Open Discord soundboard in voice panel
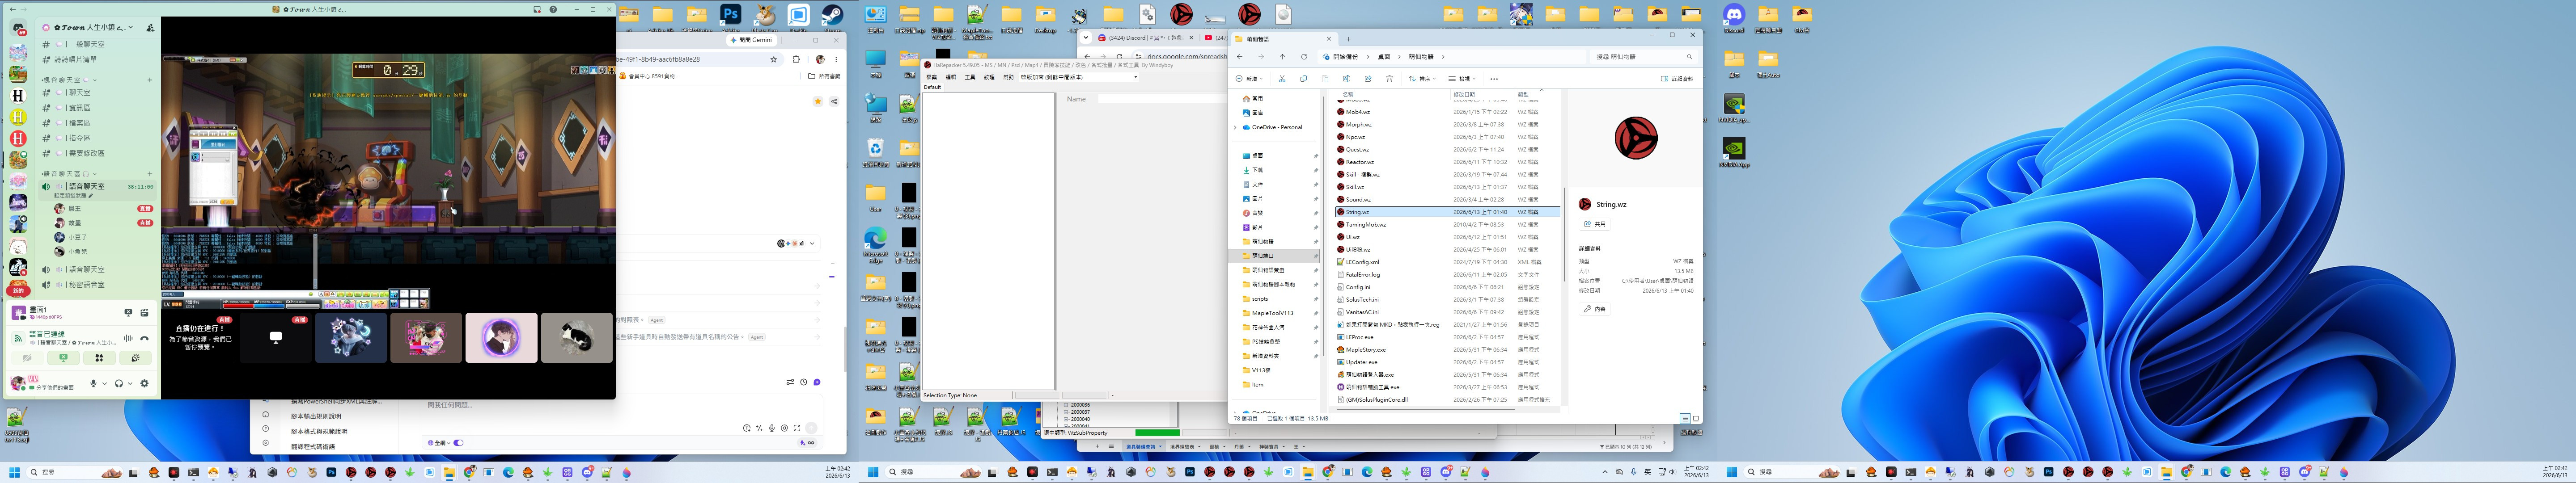Image resolution: width=2576 pixels, height=483 pixels. coord(135,358)
